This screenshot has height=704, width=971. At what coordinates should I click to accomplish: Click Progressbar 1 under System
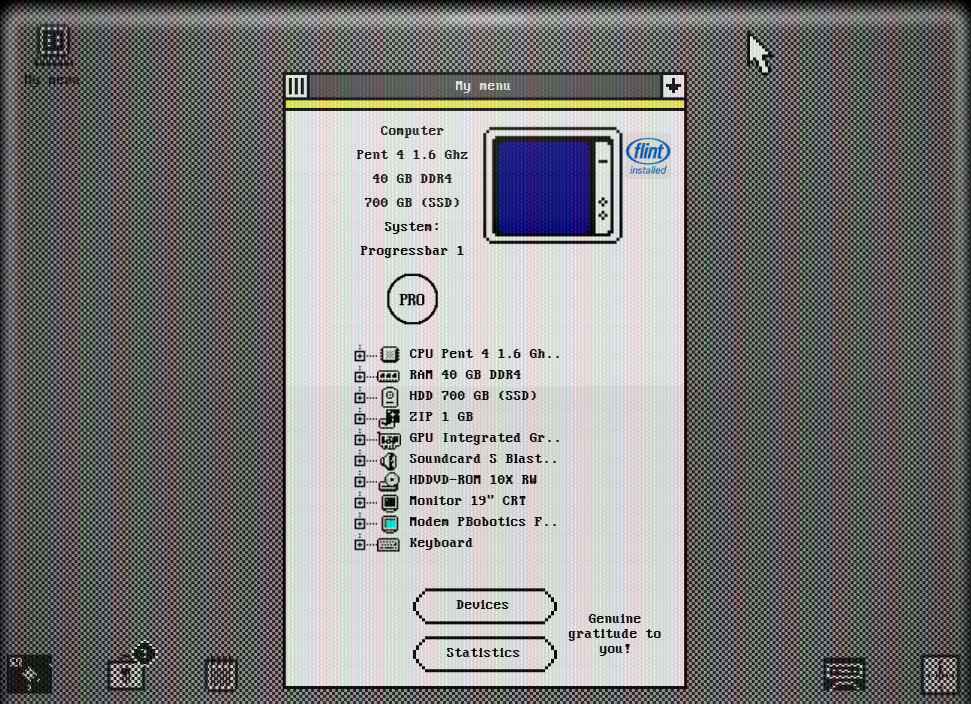tap(412, 250)
